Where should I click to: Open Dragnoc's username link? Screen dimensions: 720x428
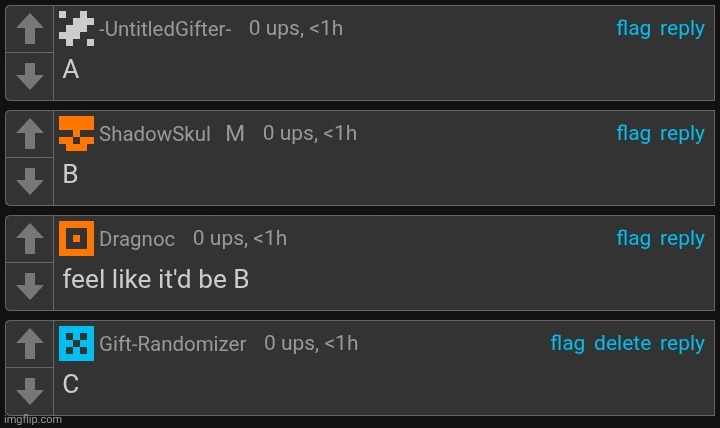137,240
